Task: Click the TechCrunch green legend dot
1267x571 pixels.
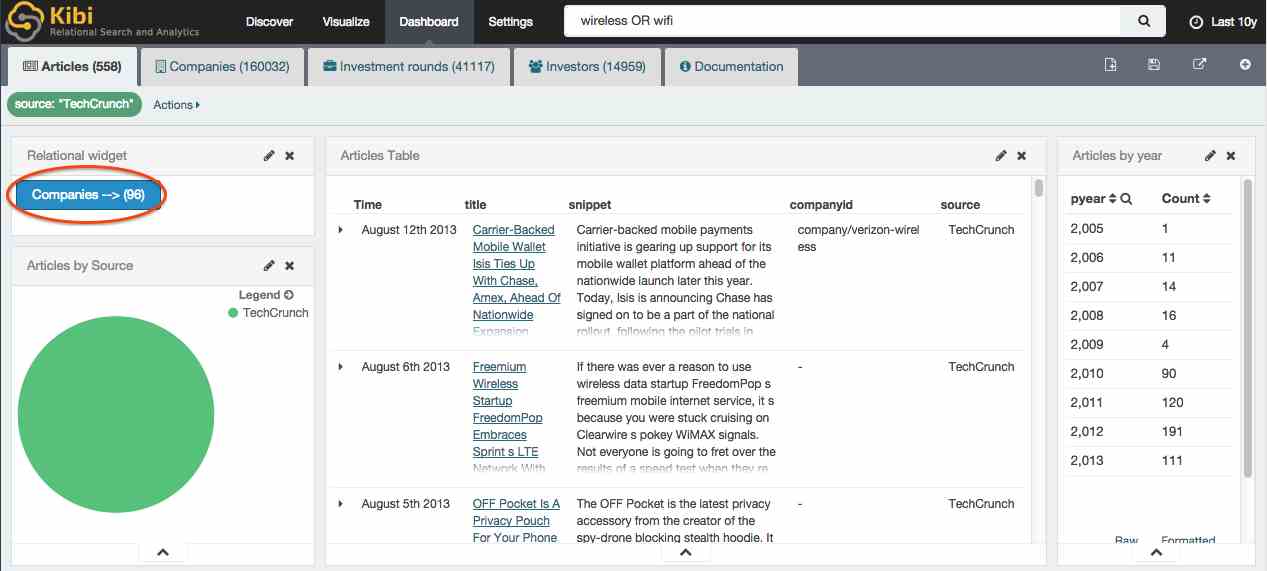Action: click(233, 313)
